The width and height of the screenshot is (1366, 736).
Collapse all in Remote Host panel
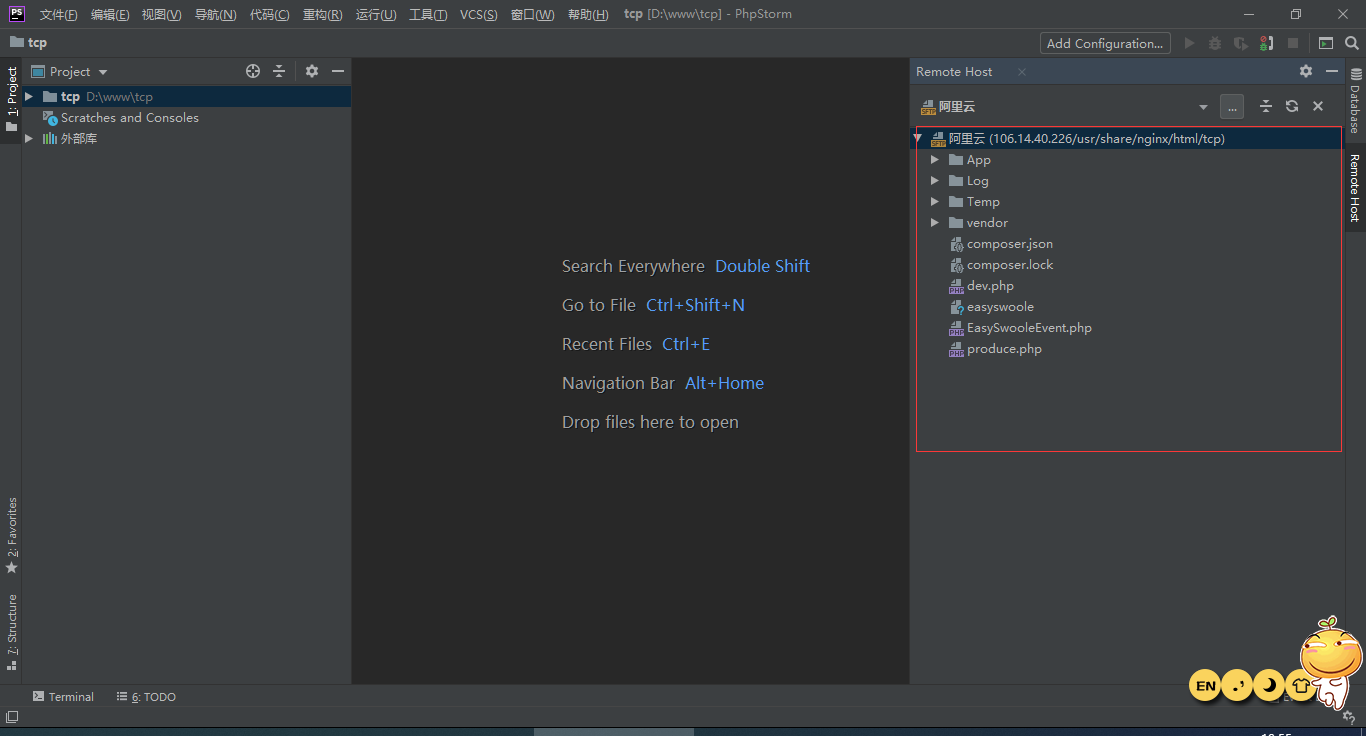pos(1265,106)
